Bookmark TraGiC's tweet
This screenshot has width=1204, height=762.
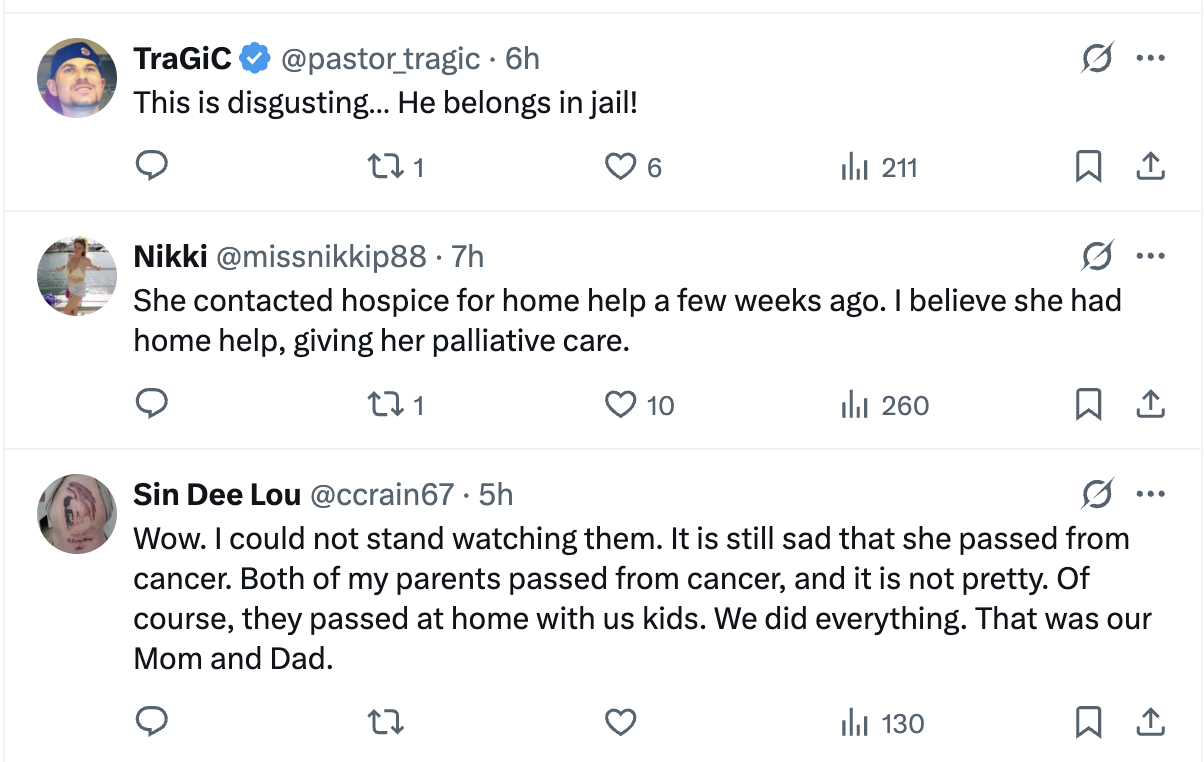(1088, 166)
